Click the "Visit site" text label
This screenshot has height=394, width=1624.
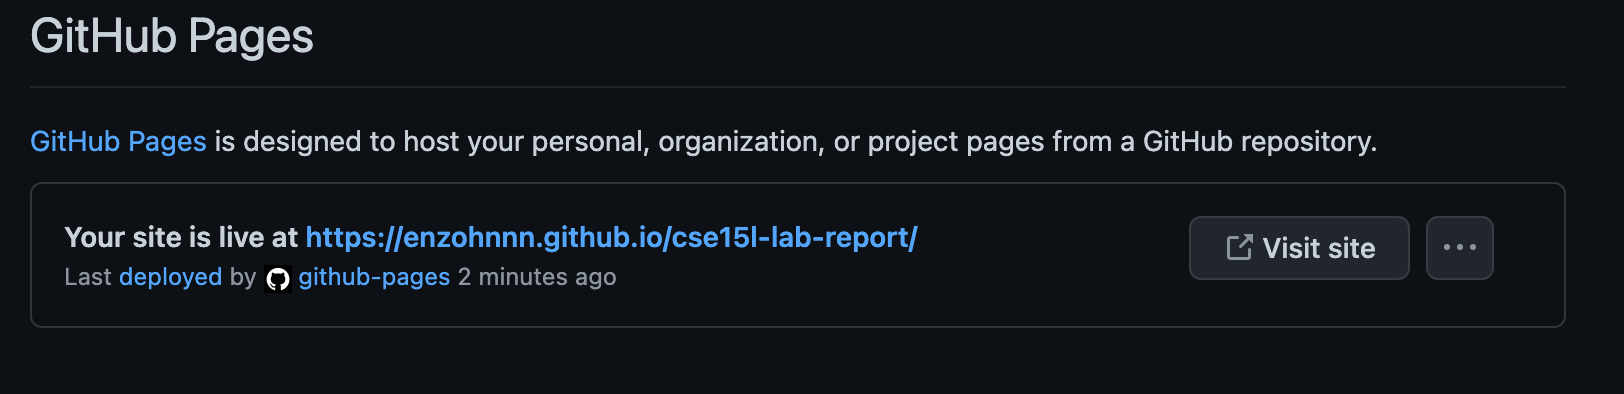tap(1319, 248)
